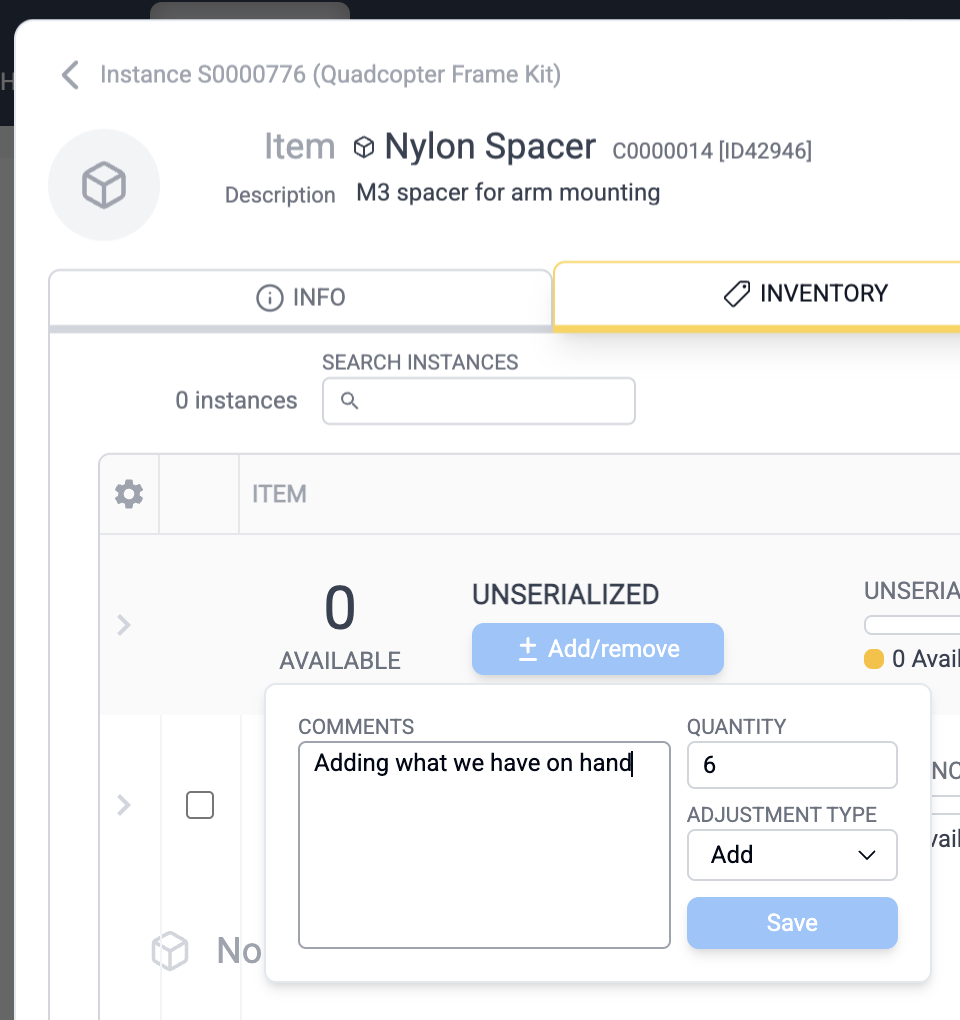Screen dimensions: 960x1020
Task: Click the faded cube icon at bottom left
Action: point(170,950)
